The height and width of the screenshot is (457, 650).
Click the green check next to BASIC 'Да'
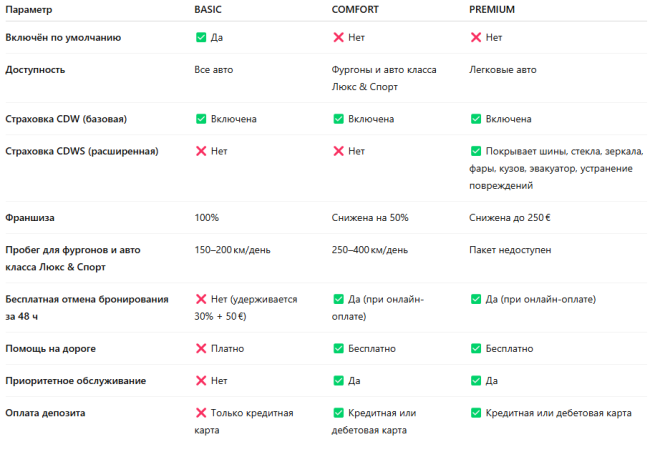tap(201, 37)
